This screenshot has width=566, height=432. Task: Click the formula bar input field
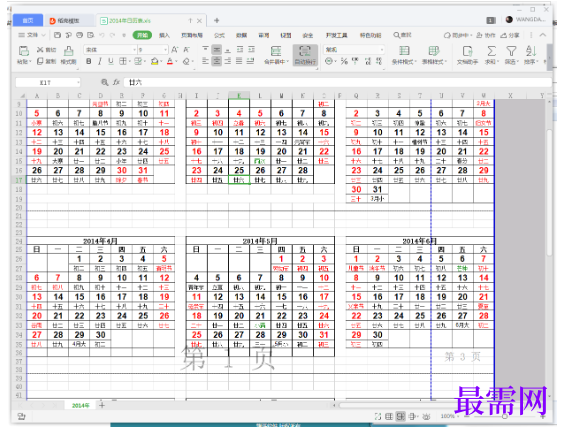pos(338,82)
